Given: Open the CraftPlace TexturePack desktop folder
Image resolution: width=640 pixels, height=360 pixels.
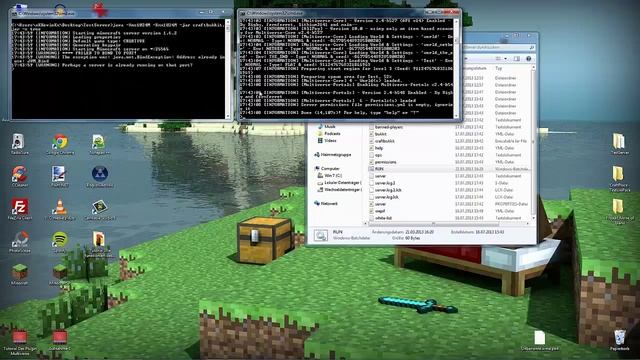Looking at the screenshot, I should (x=619, y=178).
